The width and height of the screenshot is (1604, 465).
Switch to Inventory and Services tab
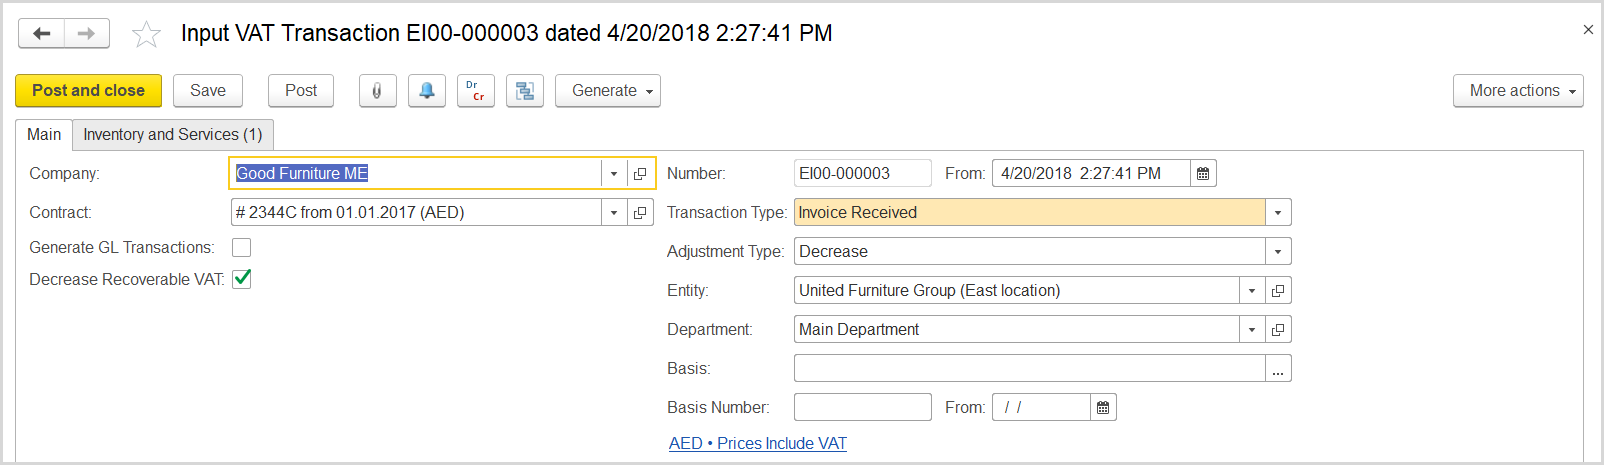click(172, 134)
